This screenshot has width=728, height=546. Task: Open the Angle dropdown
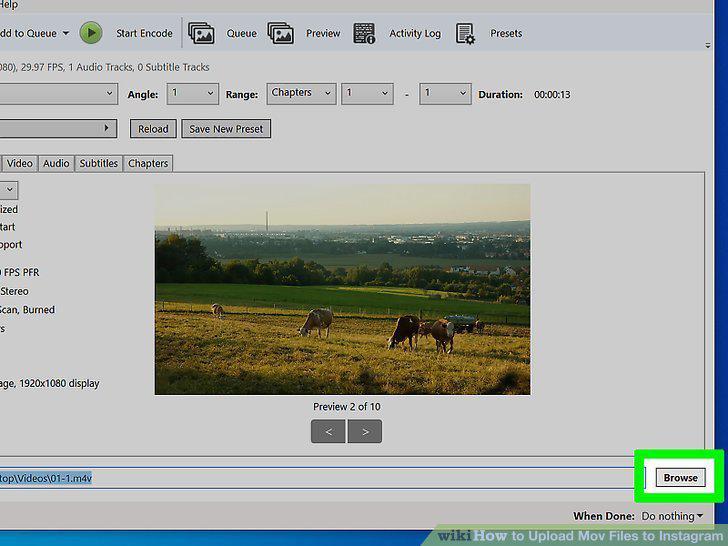(193, 94)
